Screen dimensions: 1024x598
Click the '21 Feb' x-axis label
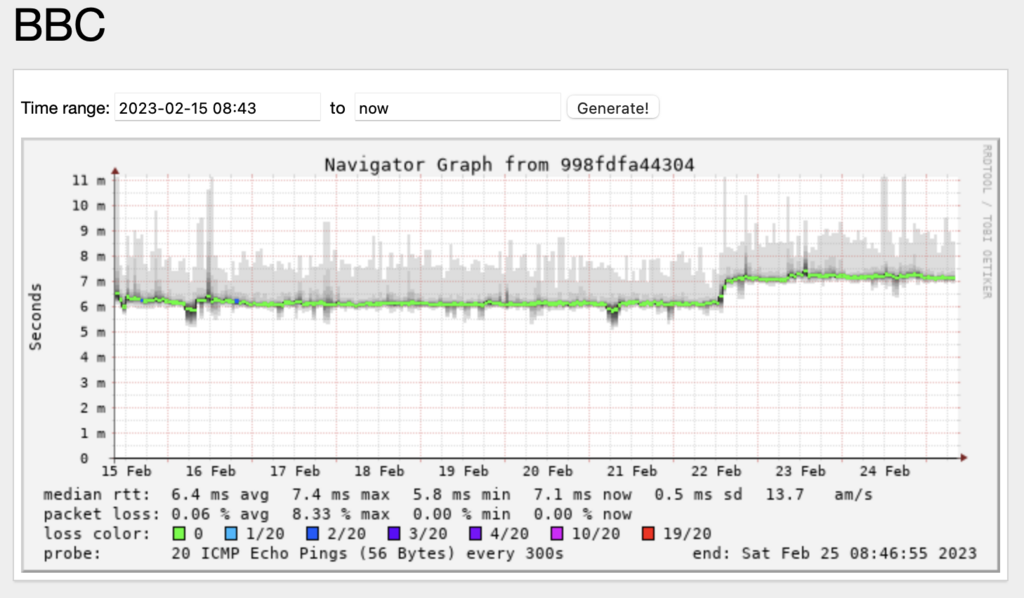(x=632, y=471)
